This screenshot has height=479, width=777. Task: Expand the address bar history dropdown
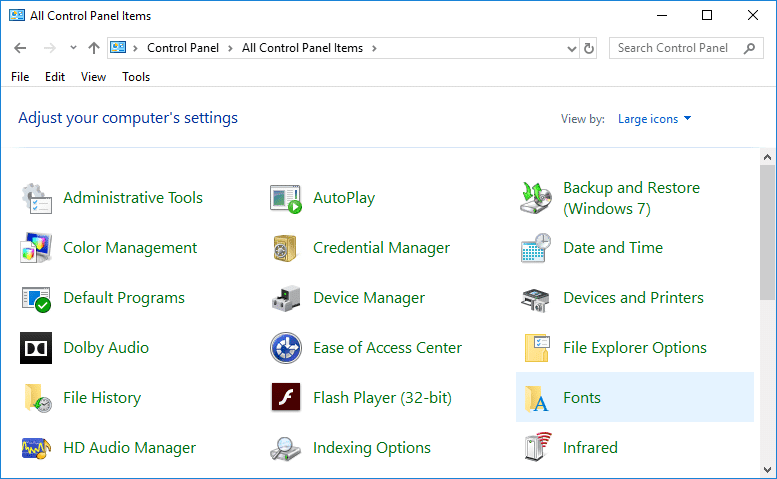coord(570,48)
